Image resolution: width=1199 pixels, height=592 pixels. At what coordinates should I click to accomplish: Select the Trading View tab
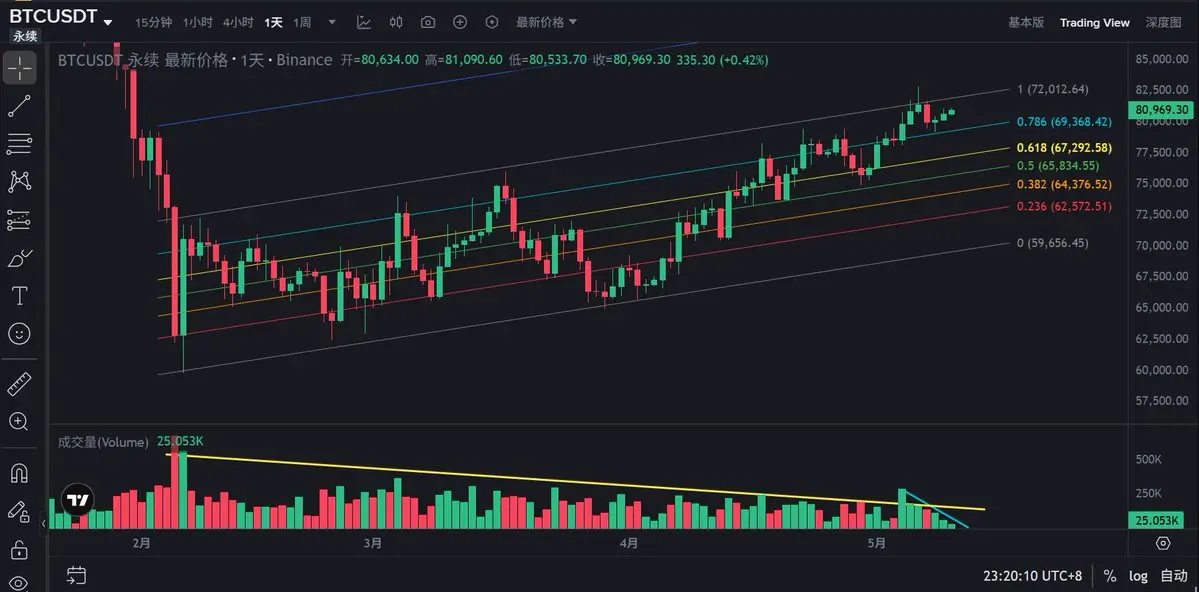(1094, 23)
